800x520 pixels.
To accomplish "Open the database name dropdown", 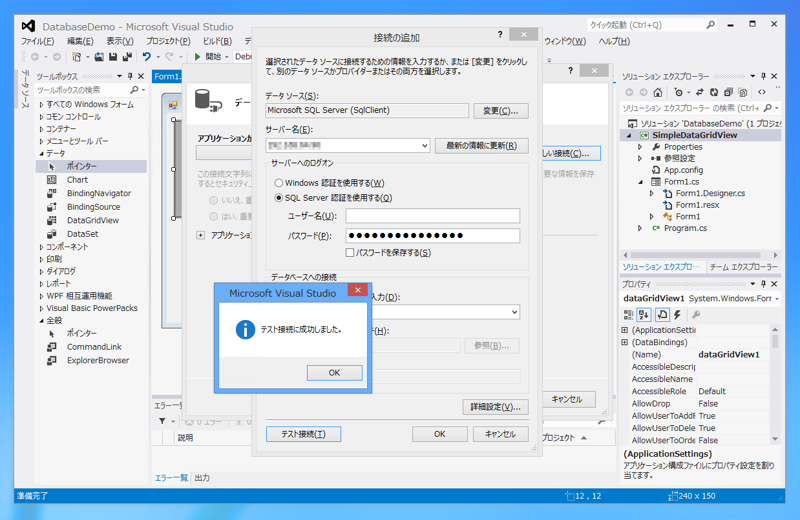I will click(x=514, y=312).
